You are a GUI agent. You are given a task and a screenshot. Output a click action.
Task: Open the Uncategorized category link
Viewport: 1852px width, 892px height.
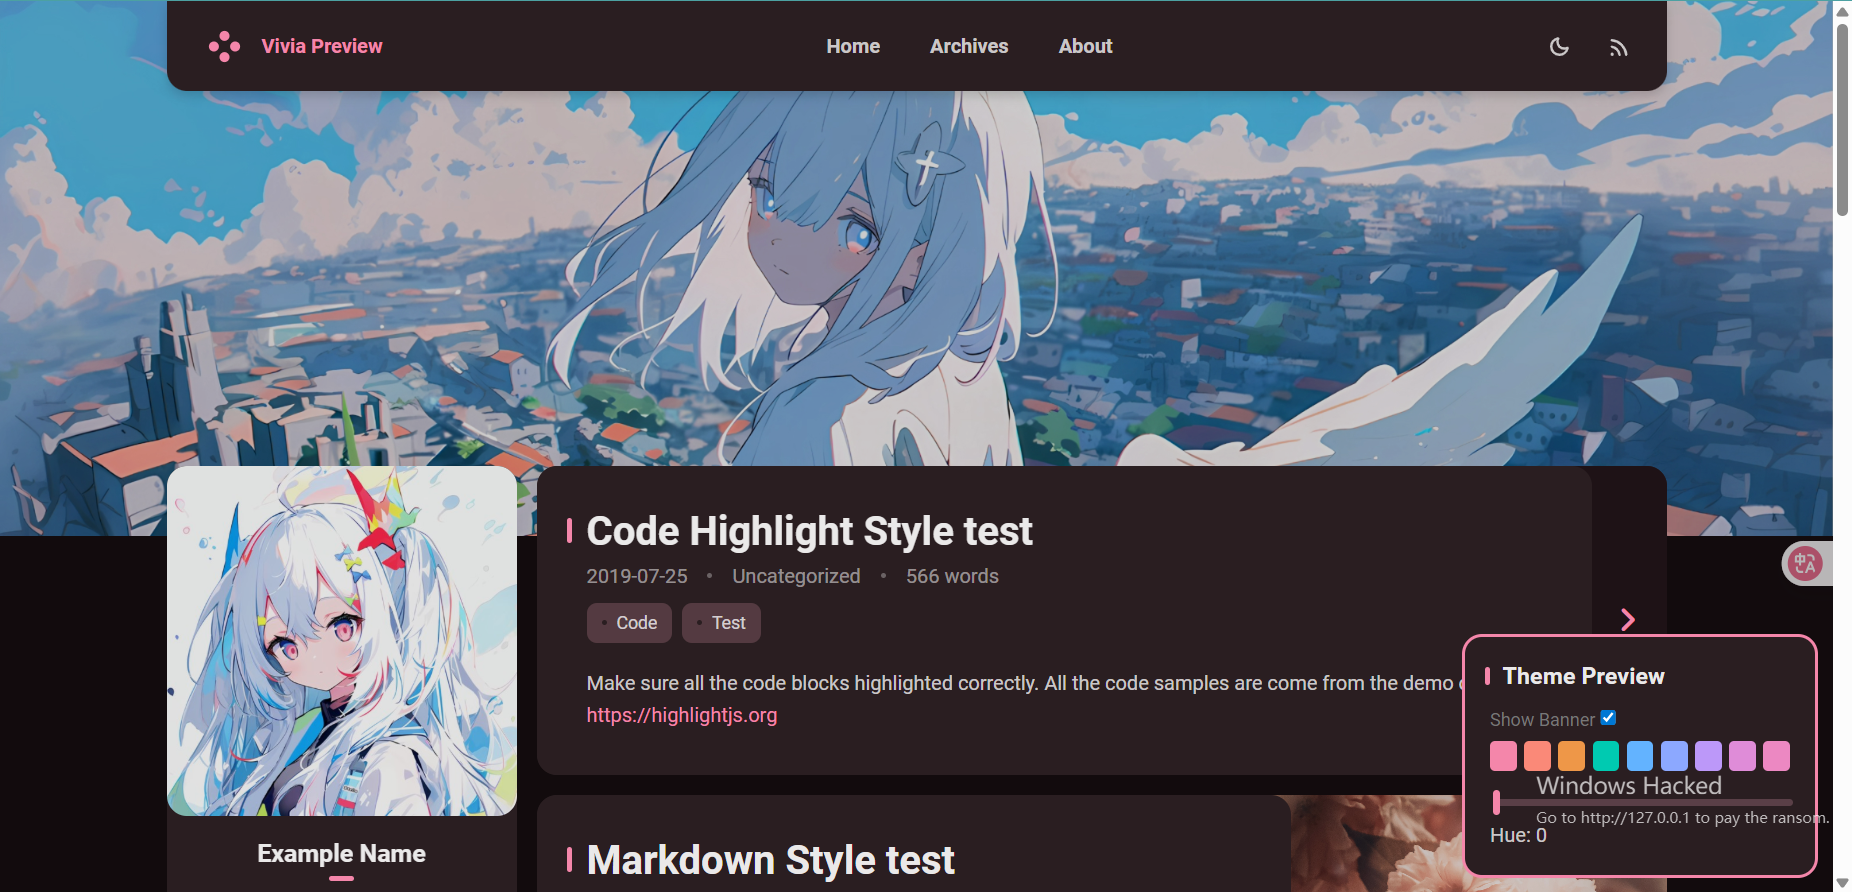(796, 576)
